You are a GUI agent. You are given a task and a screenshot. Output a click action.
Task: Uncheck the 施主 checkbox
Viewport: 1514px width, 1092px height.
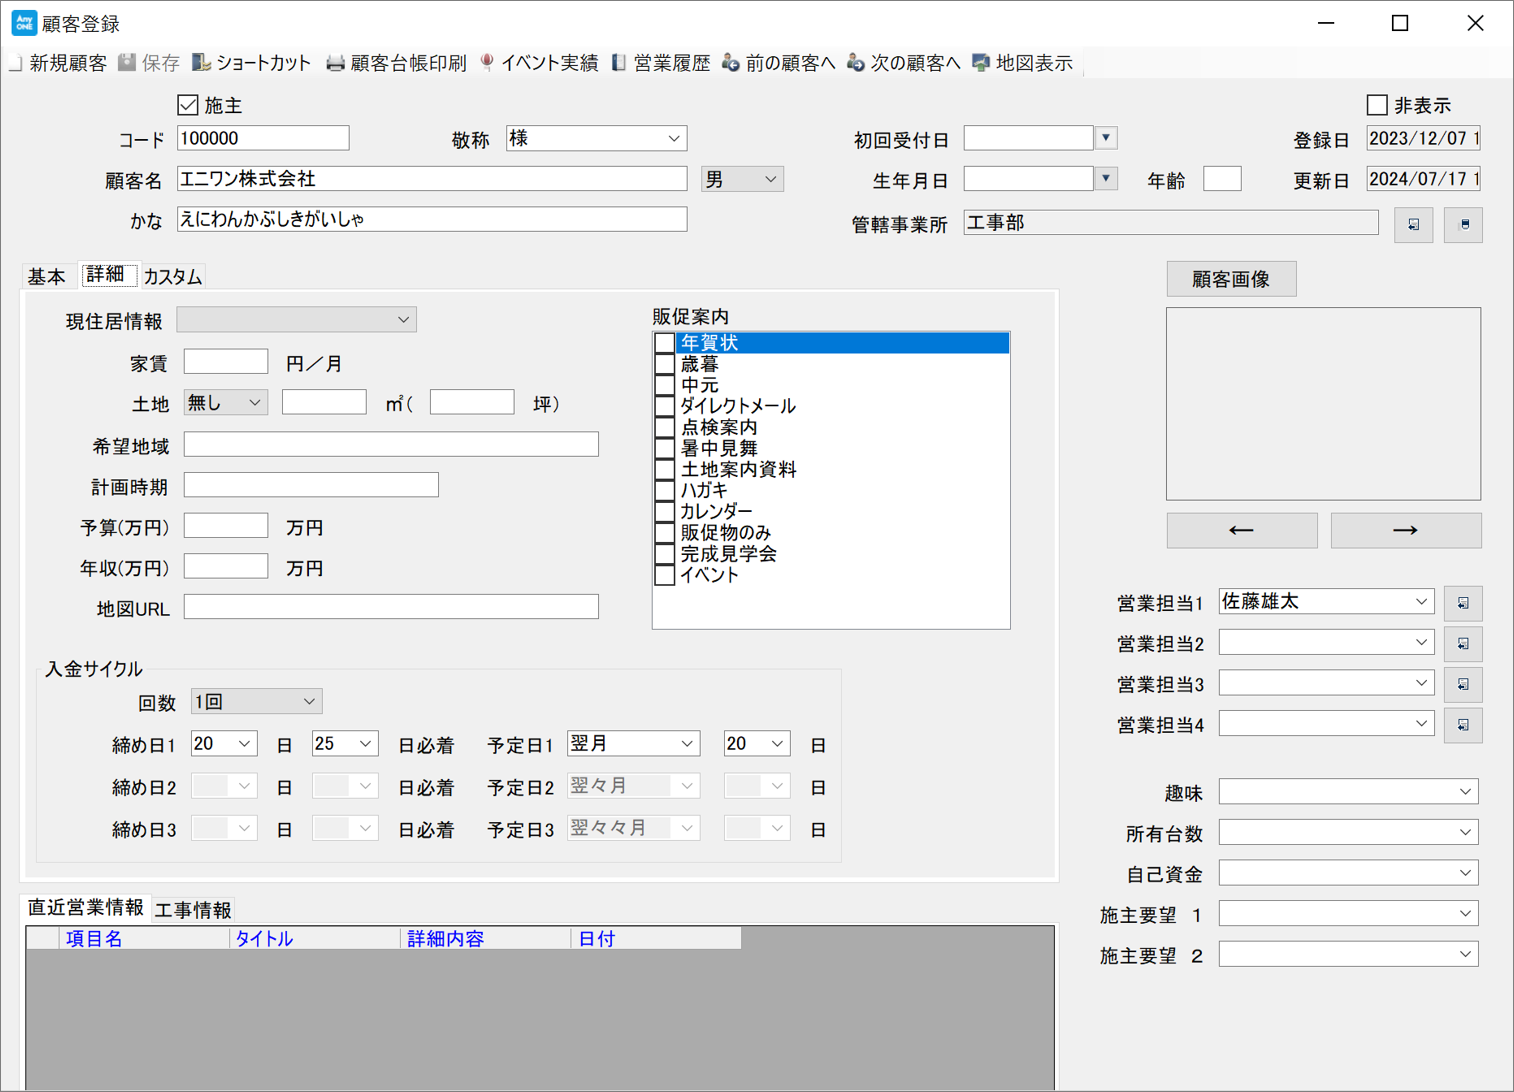click(x=188, y=105)
